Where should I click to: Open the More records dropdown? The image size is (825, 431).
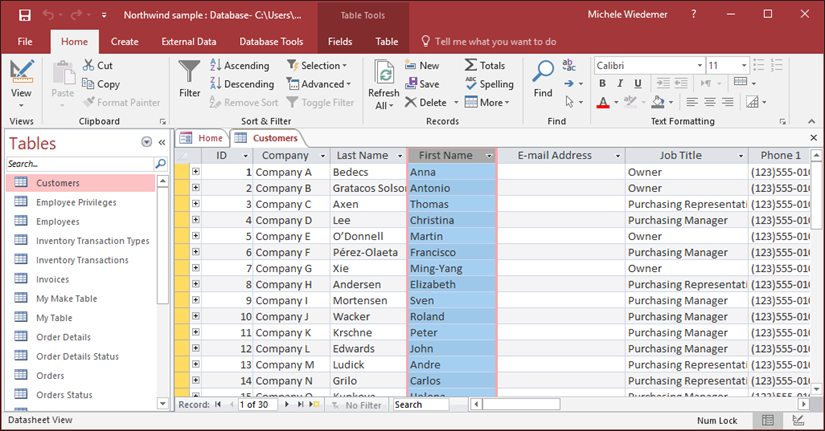click(487, 102)
